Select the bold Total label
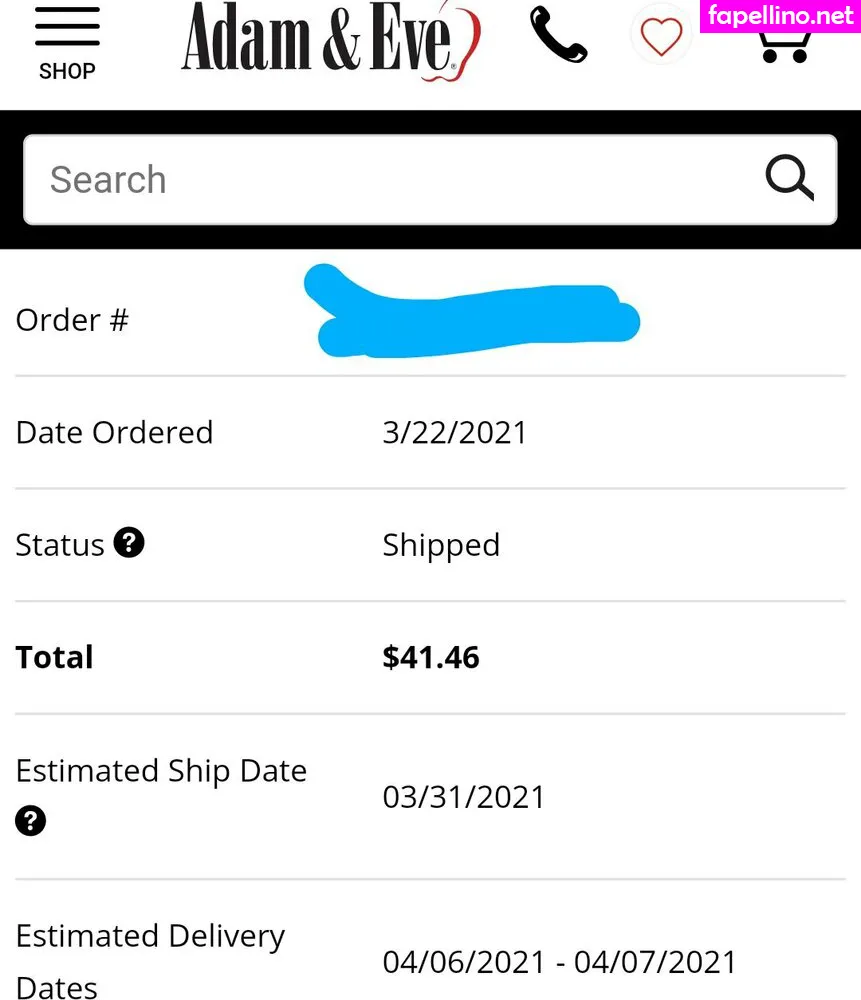Viewport: 861px width, 1000px height. (x=54, y=657)
